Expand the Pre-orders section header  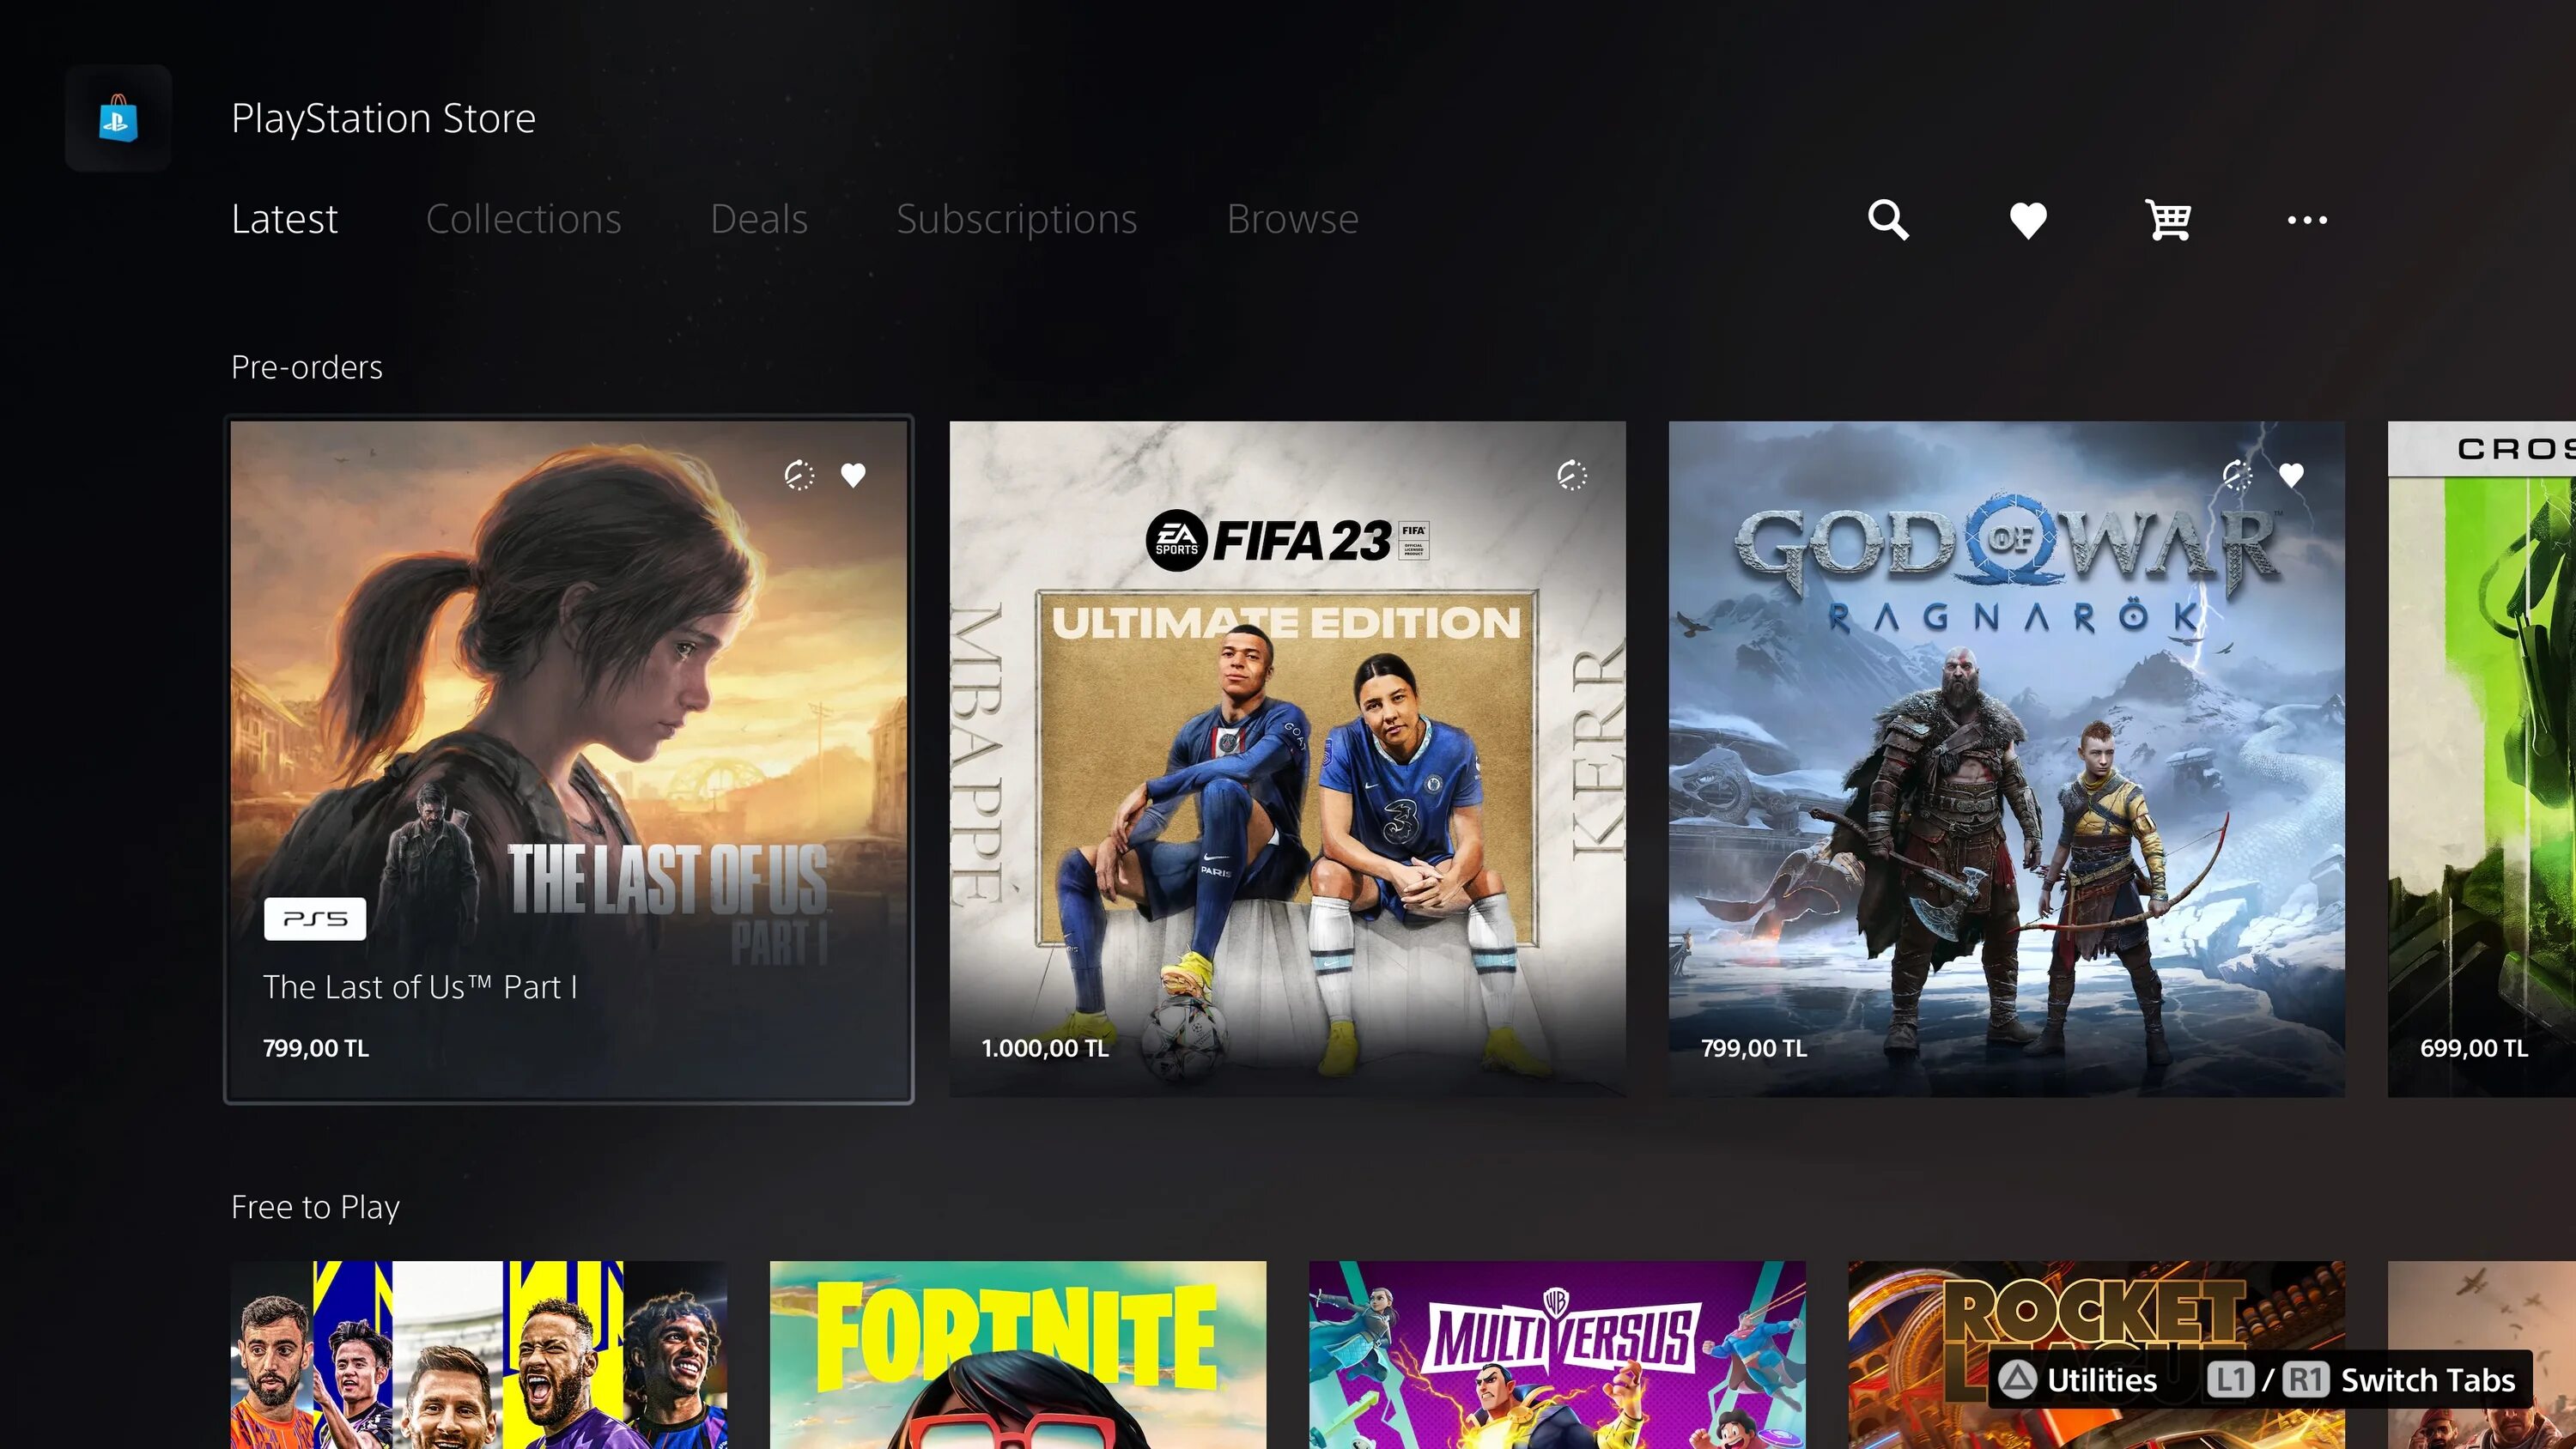click(x=306, y=367)
